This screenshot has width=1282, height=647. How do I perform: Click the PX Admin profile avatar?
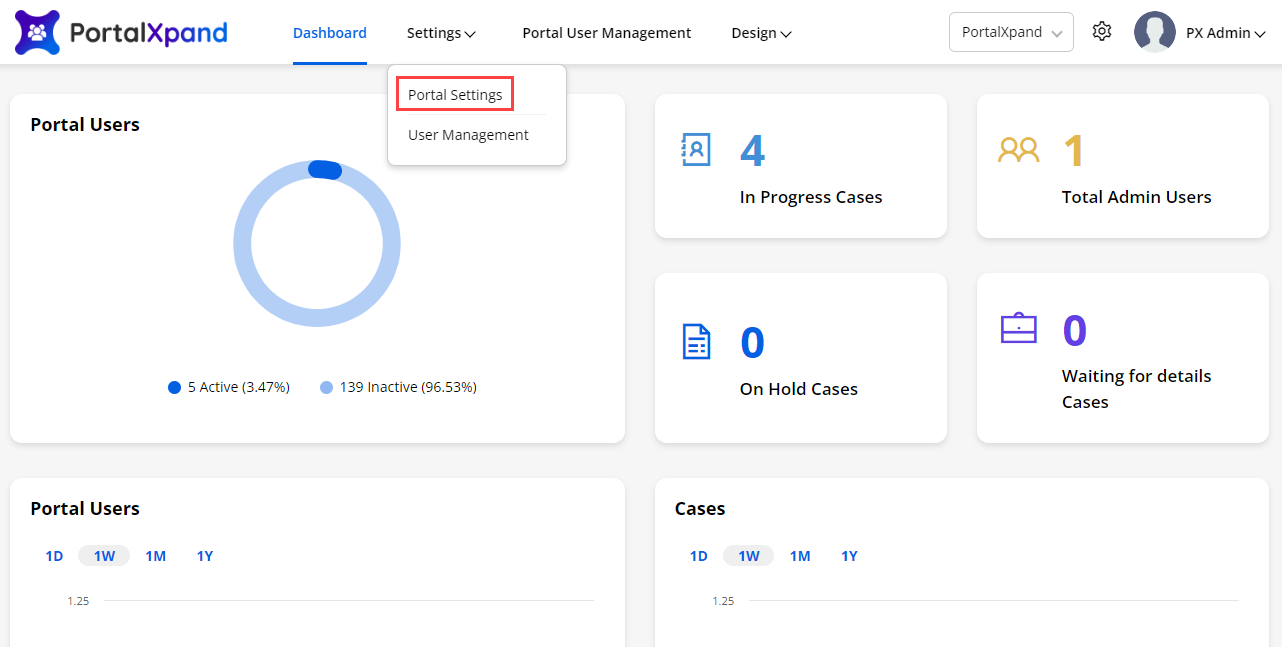click(x=1154, y=32)
